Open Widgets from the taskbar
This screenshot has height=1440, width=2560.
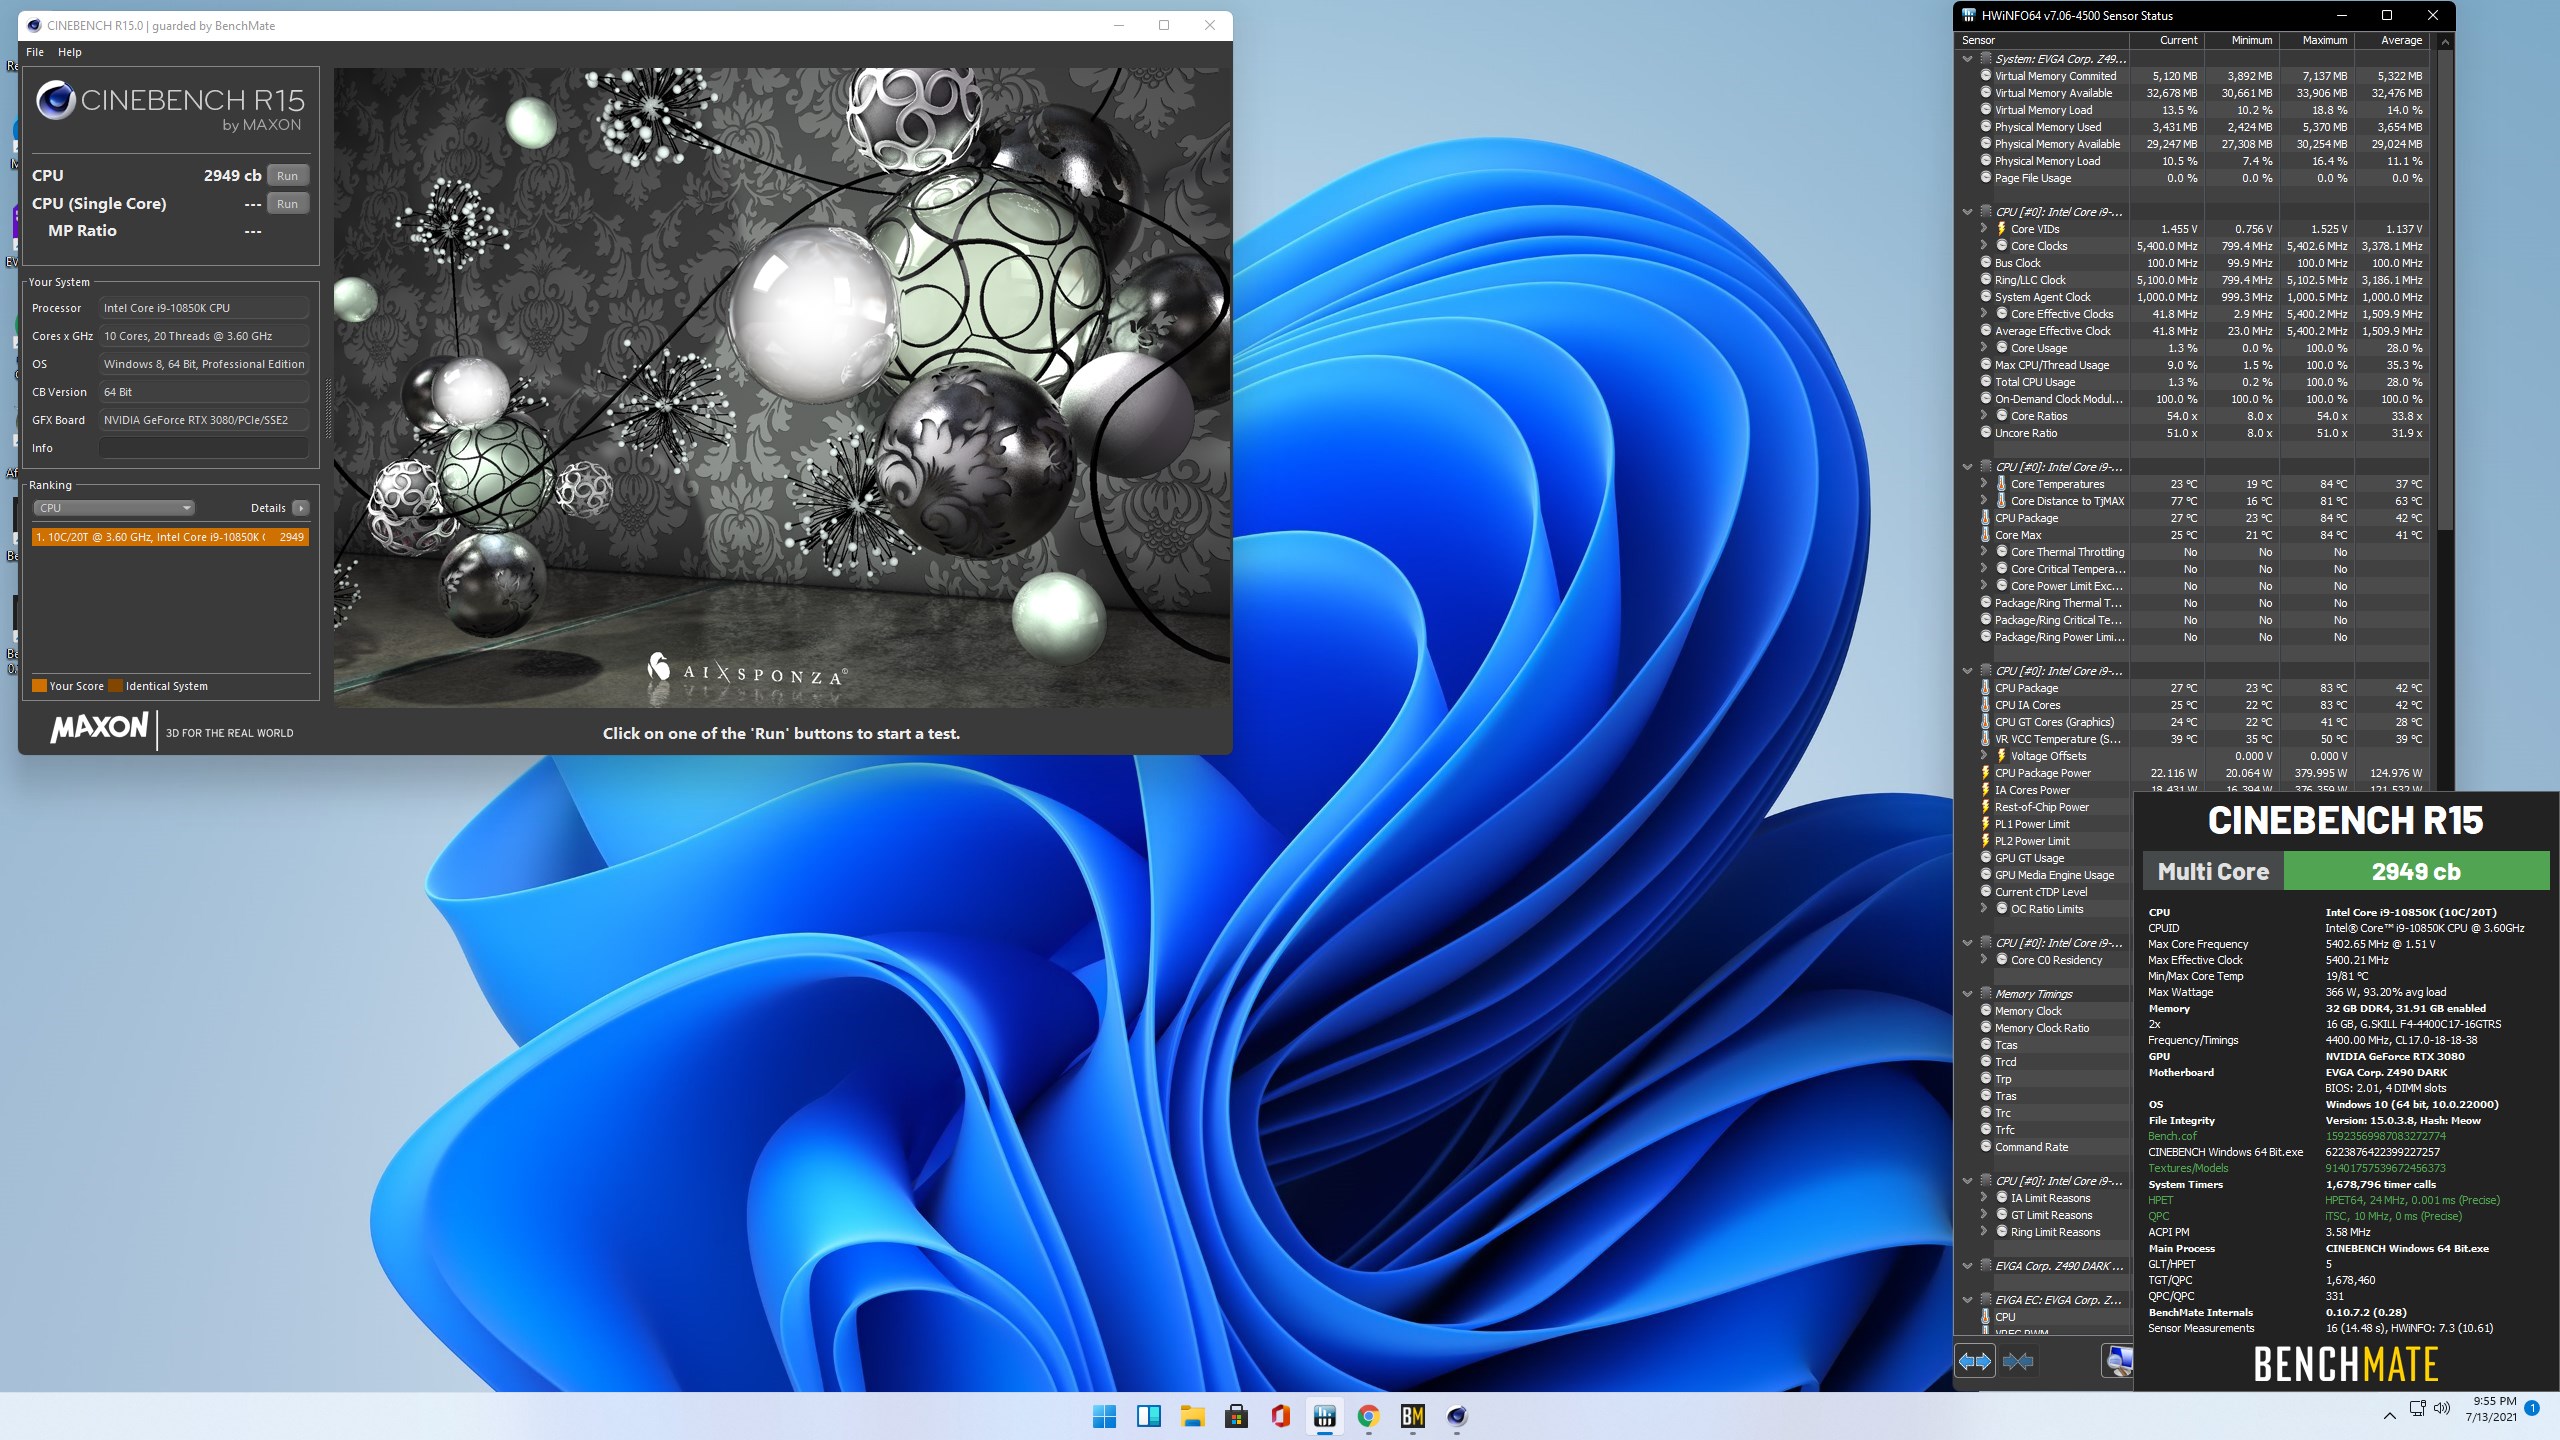click(1149, 1416)
